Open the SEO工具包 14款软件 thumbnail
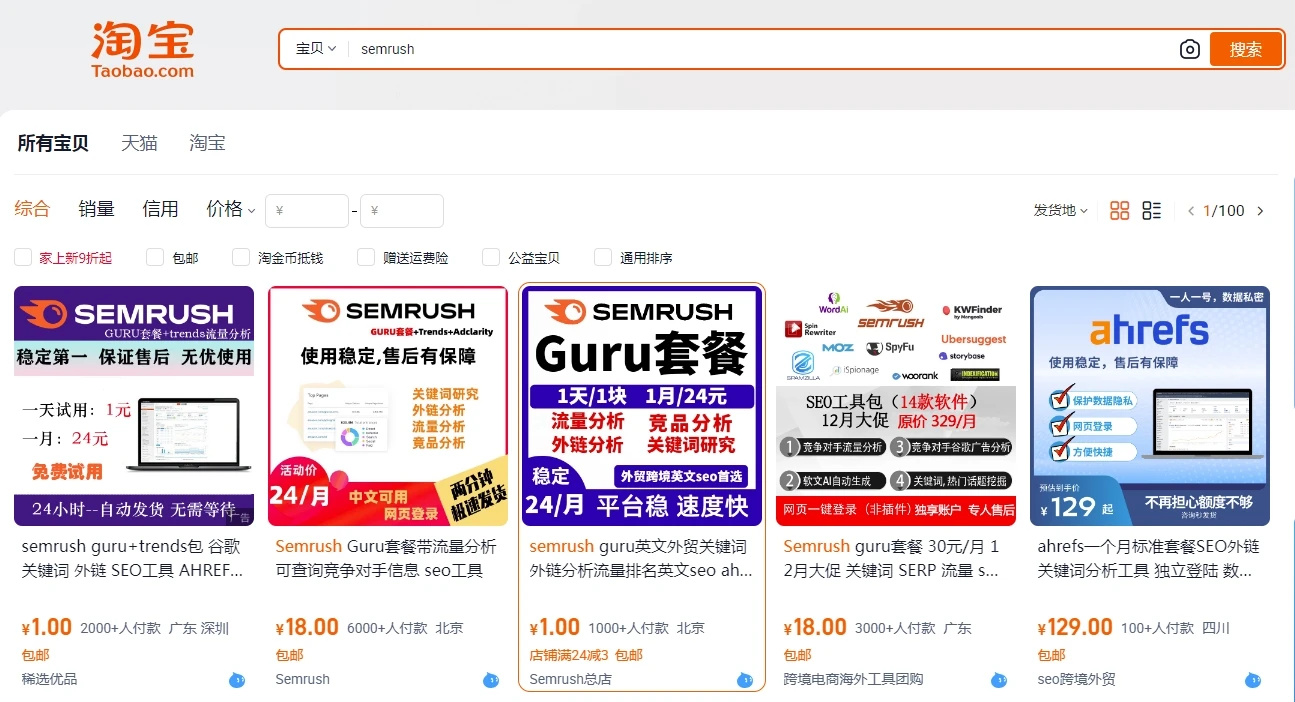 (x=896, y=406)
